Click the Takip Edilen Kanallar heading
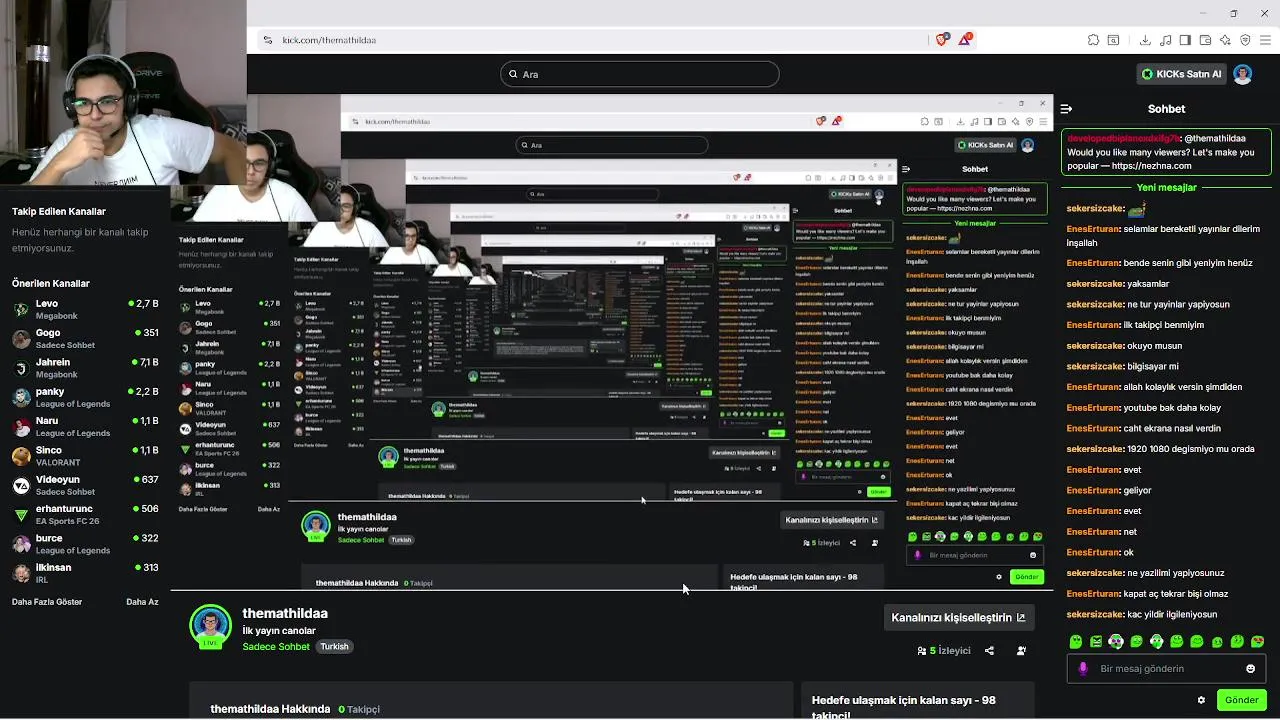Viewport: 1280px width, 720px height. (x=59, y=212)
